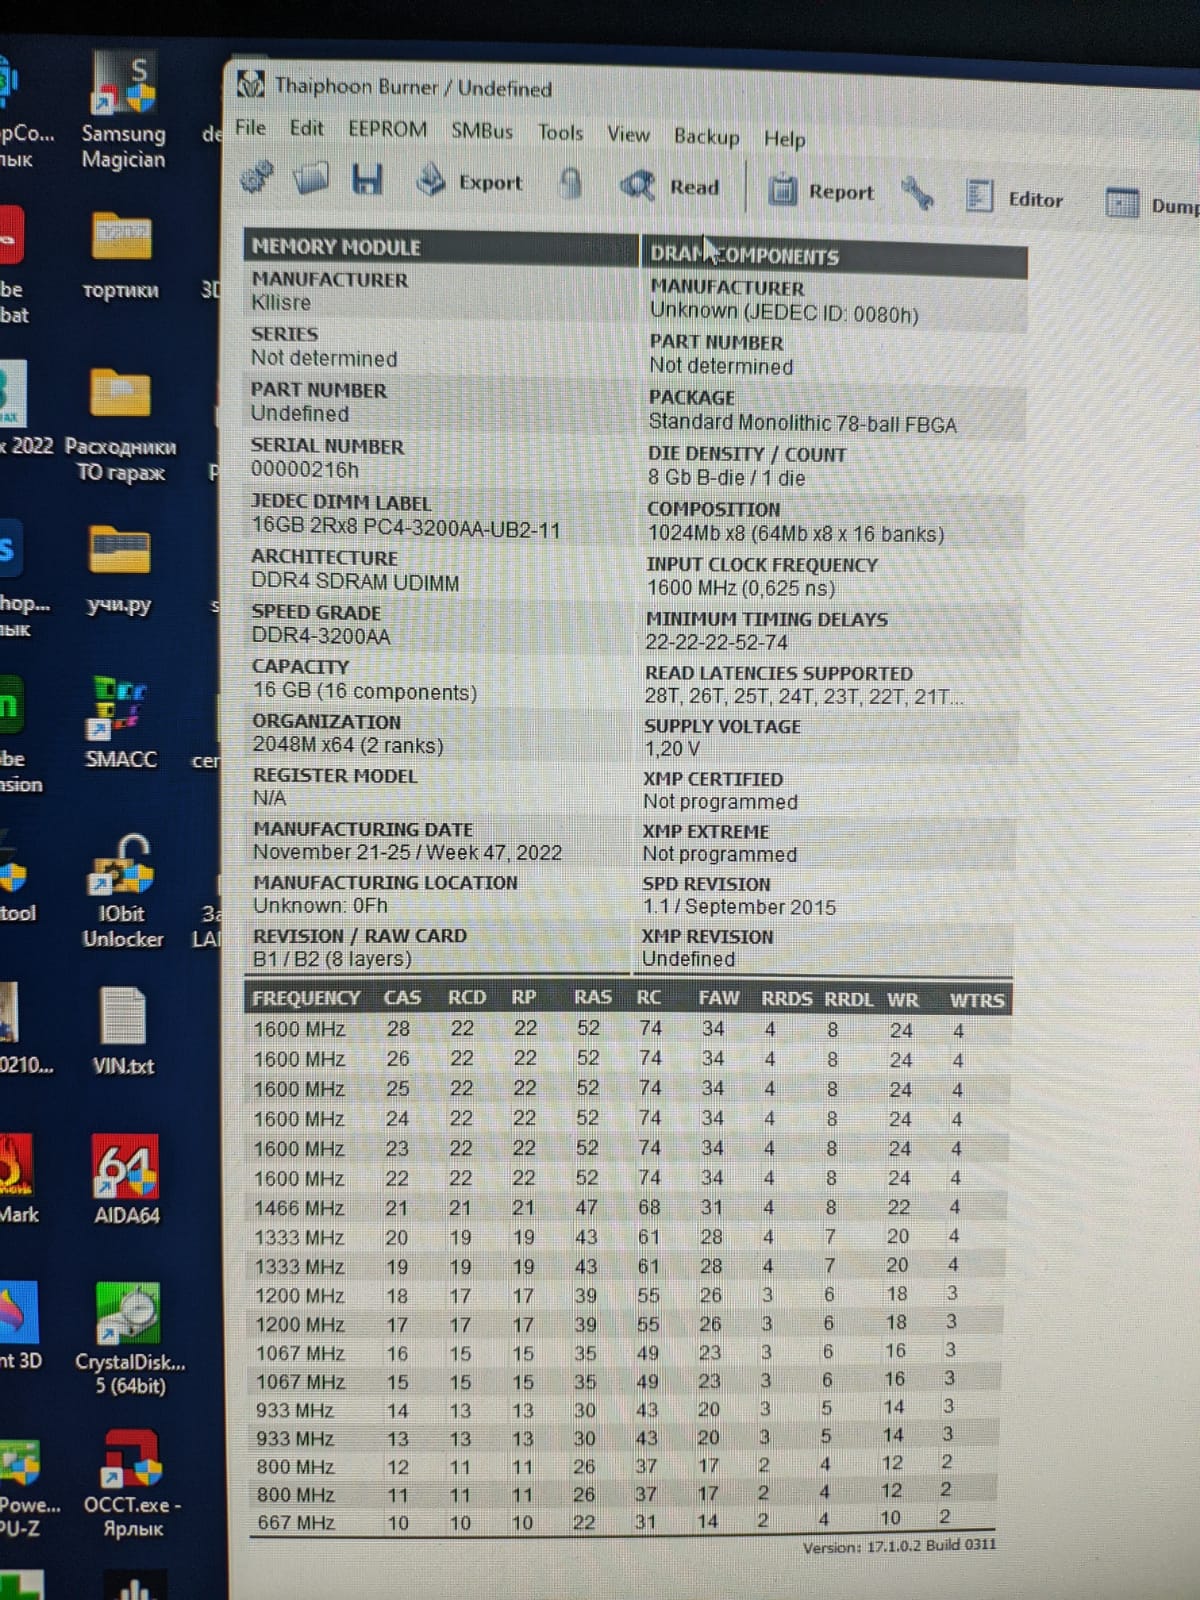Open the Backup menu
The height and width of the screenshot is (1600, 1200).
706,136
